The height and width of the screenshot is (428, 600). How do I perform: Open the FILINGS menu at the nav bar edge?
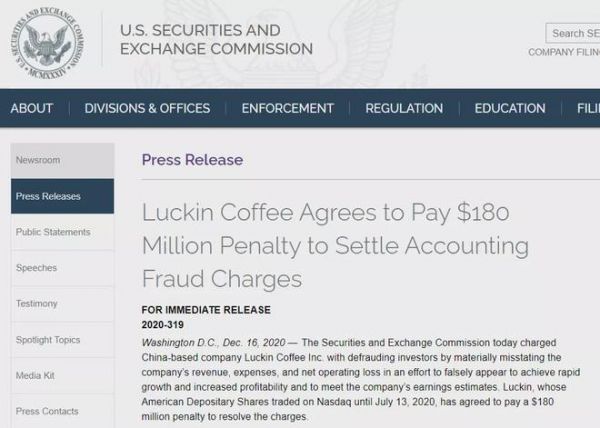587,108
